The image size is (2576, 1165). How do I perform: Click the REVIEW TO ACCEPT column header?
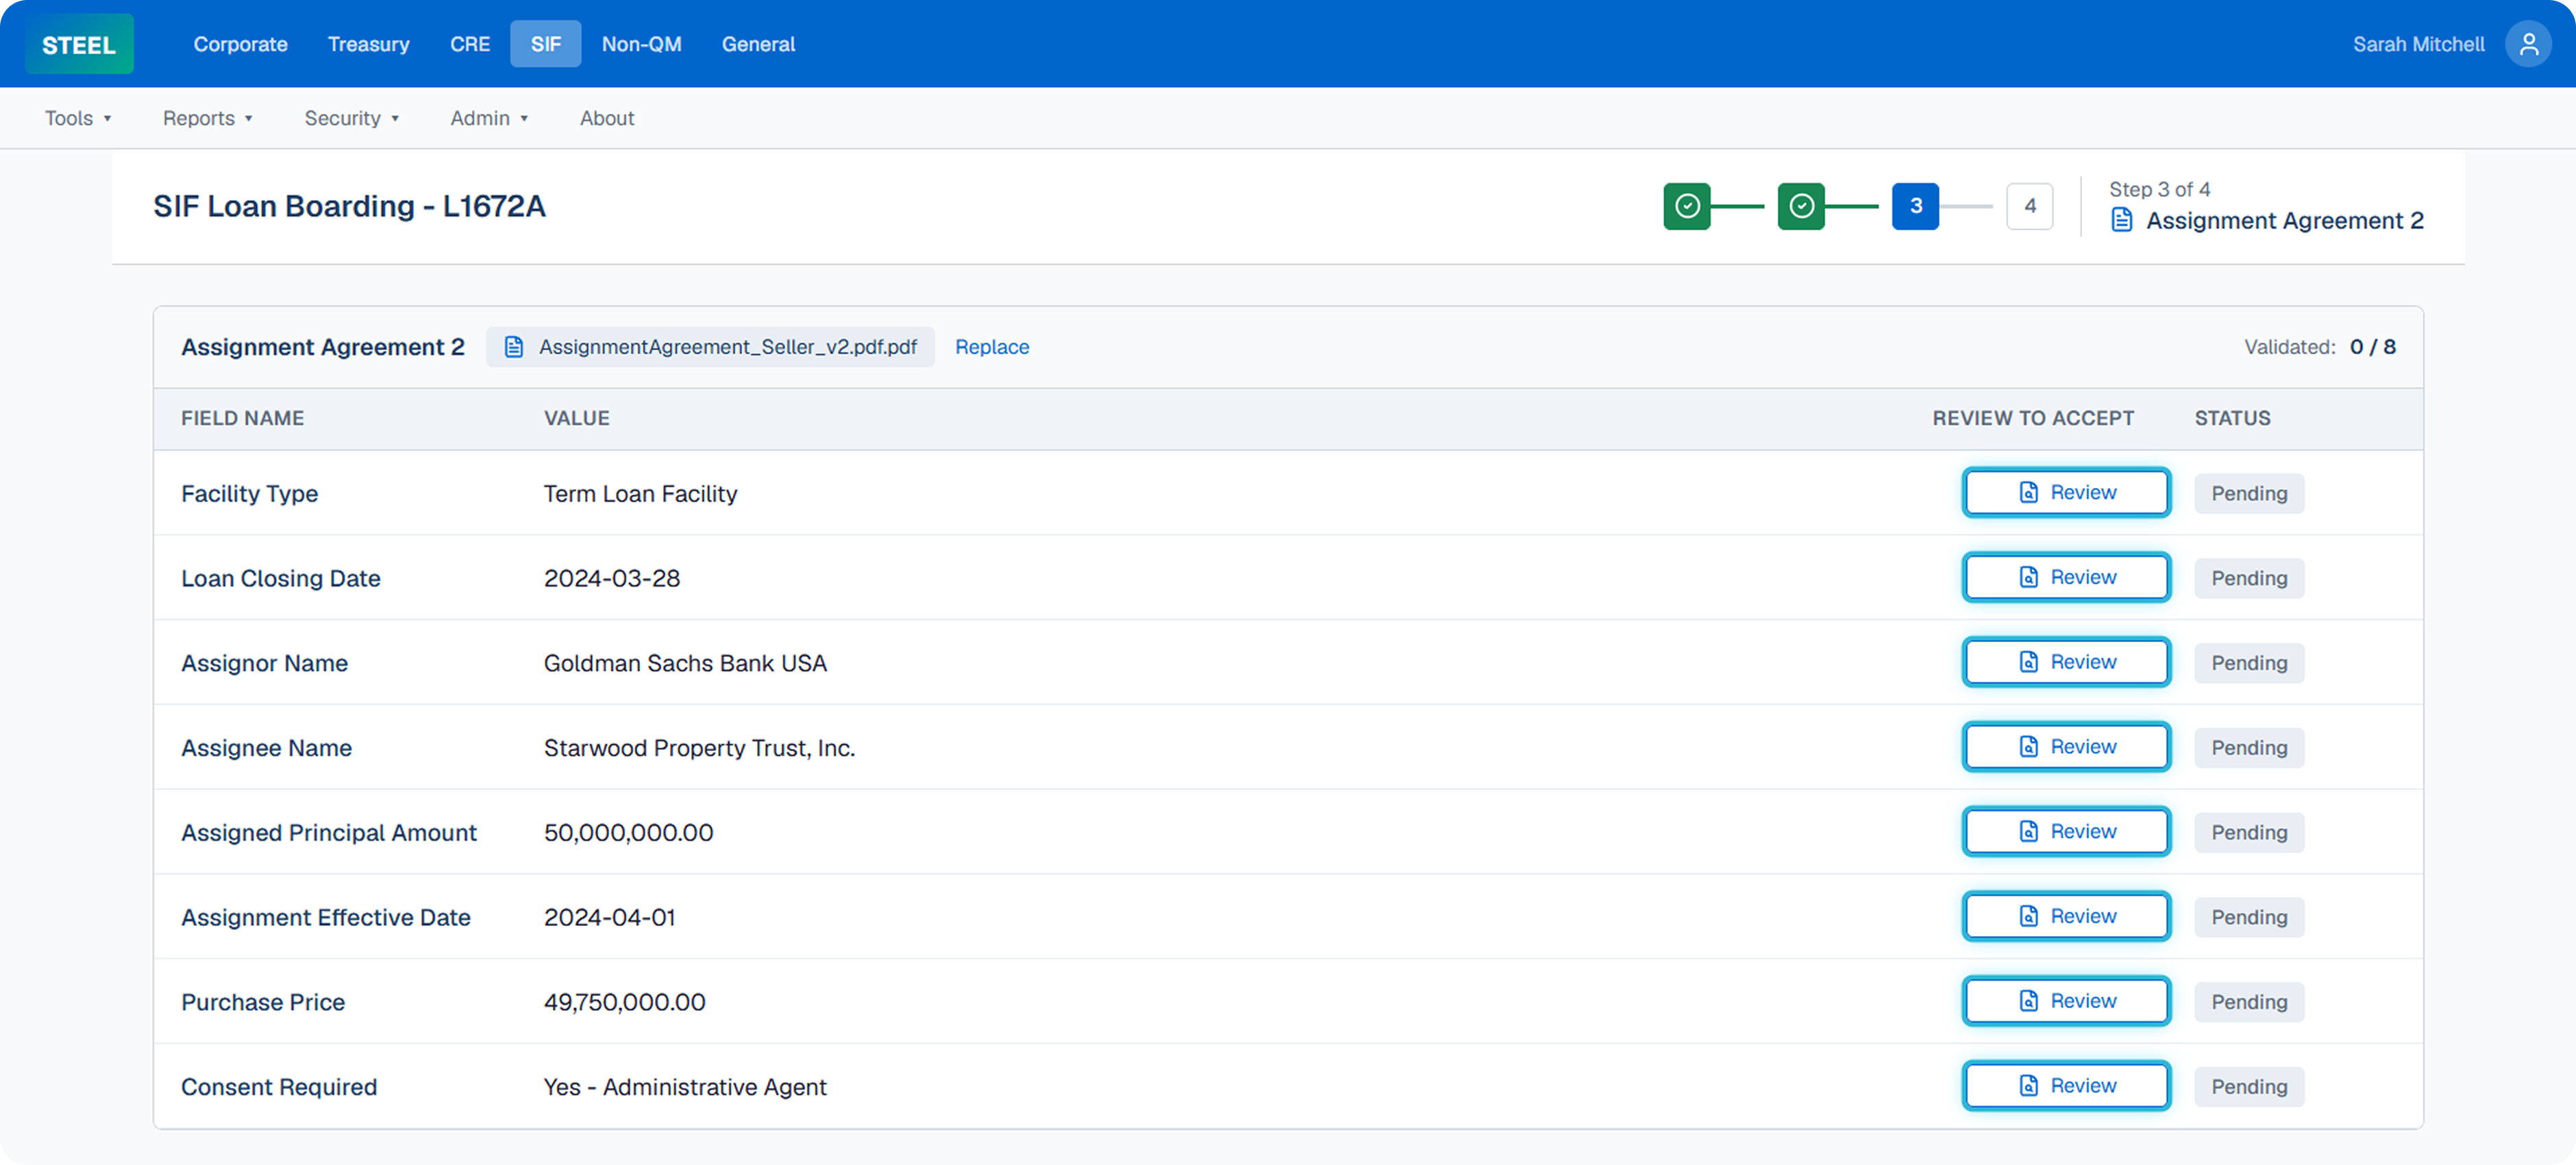[2033, 418]
